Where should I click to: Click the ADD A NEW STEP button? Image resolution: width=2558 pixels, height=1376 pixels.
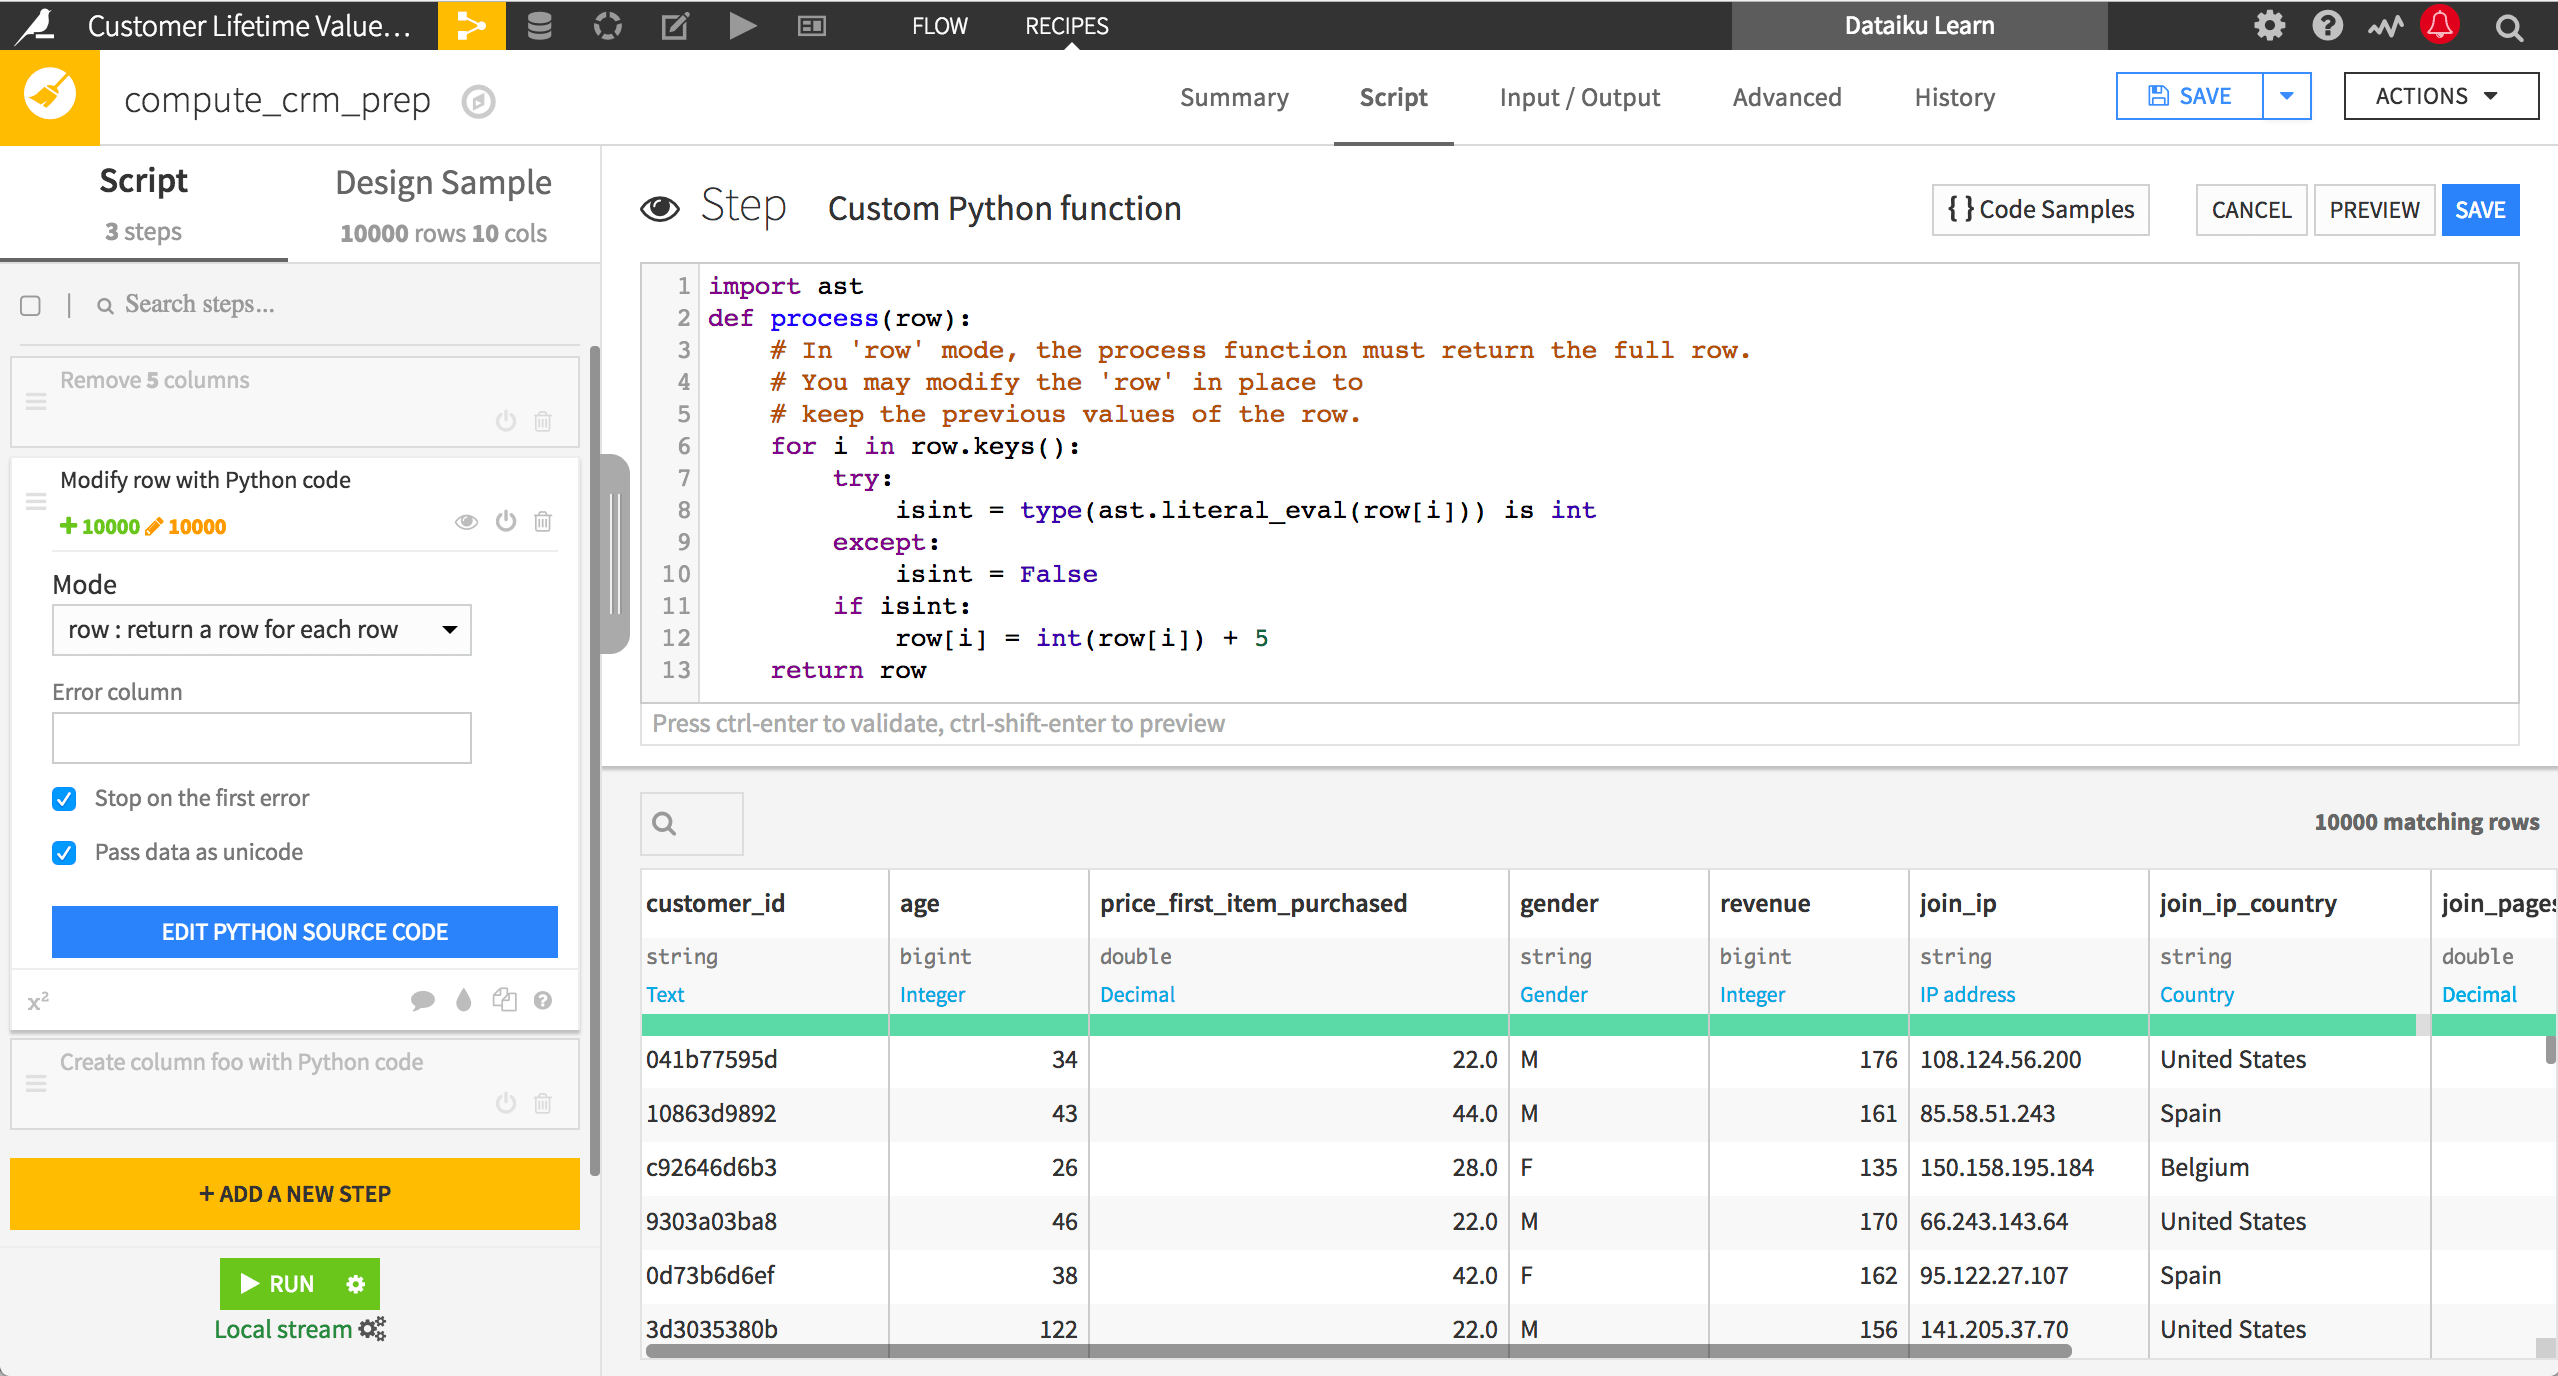295,1193
